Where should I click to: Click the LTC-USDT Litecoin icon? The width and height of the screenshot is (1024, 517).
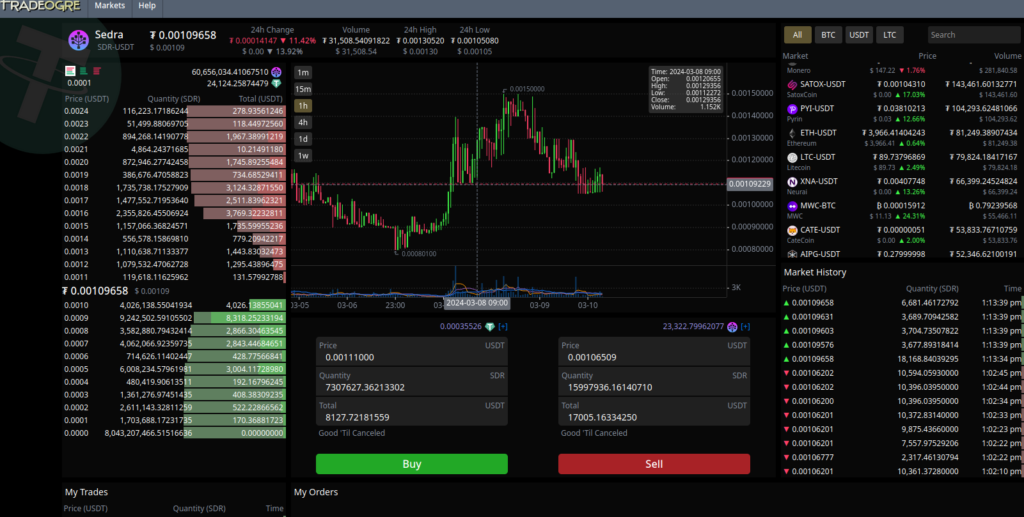point(792,157)
